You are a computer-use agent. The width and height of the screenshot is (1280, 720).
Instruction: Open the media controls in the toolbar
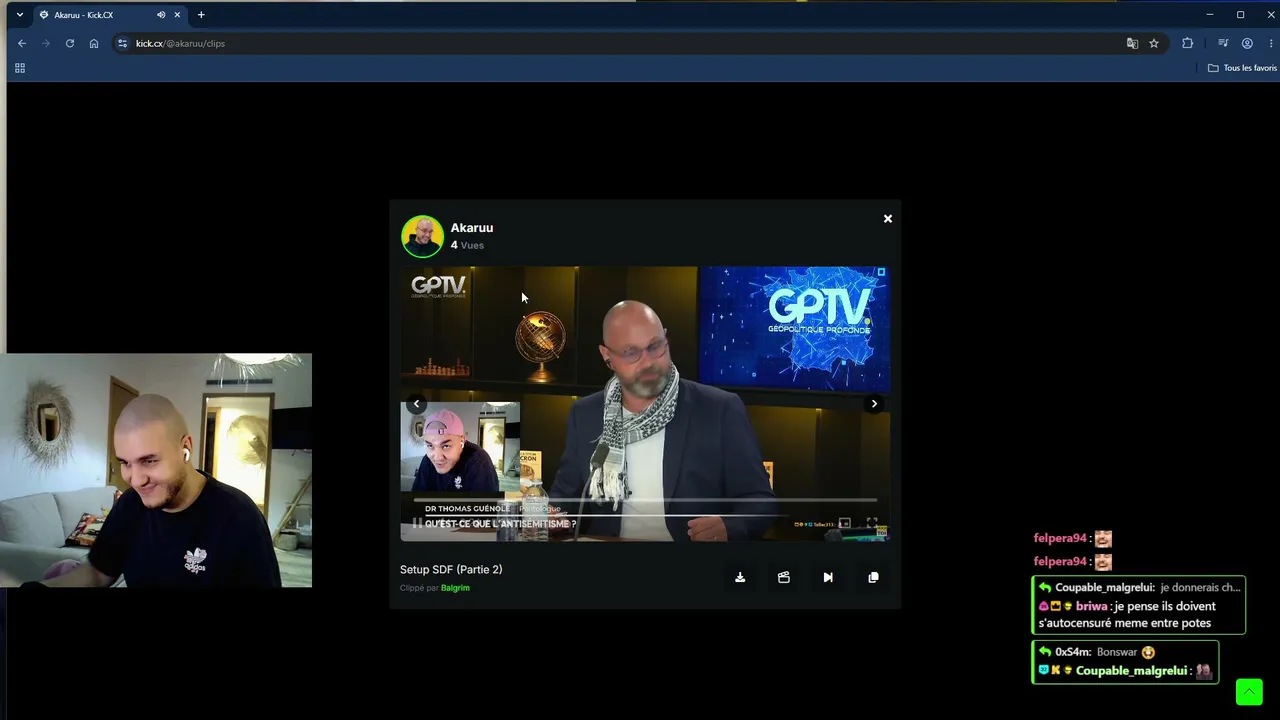(x=1223, y=43)
